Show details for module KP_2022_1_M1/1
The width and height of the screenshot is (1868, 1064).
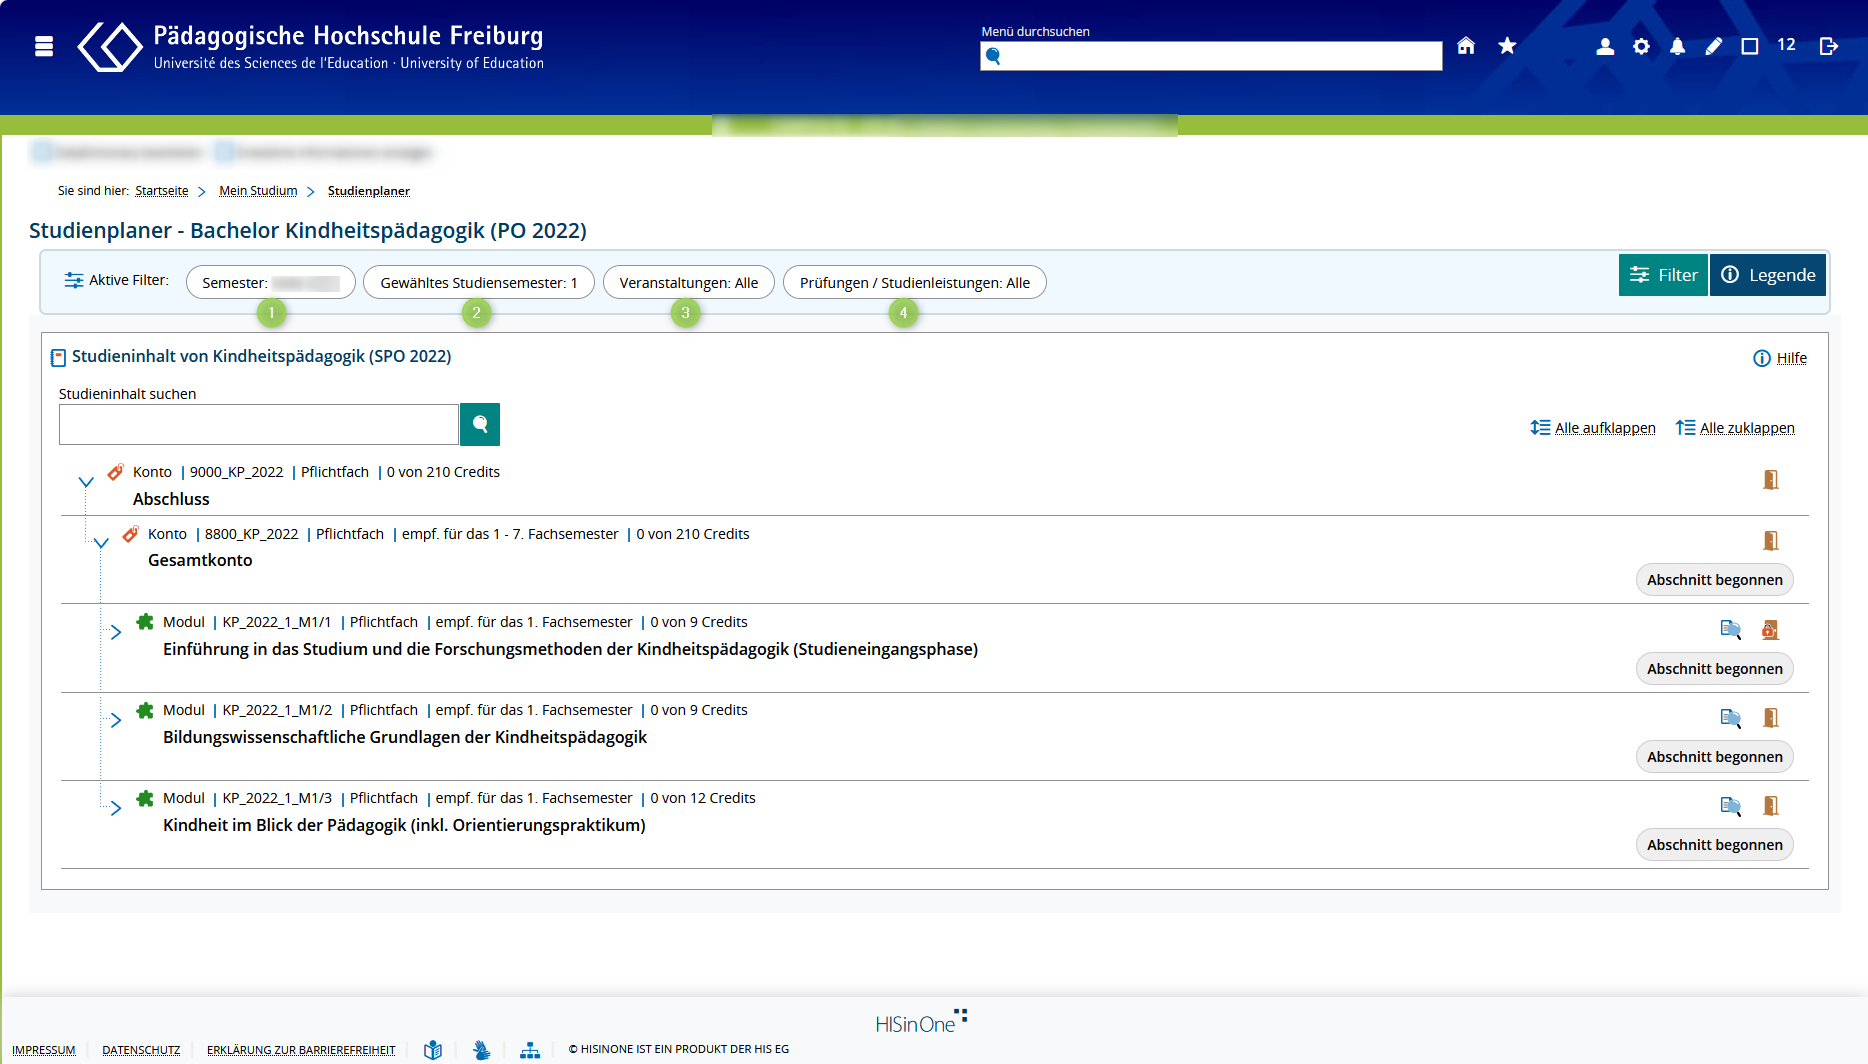(x=1730, y=629)
